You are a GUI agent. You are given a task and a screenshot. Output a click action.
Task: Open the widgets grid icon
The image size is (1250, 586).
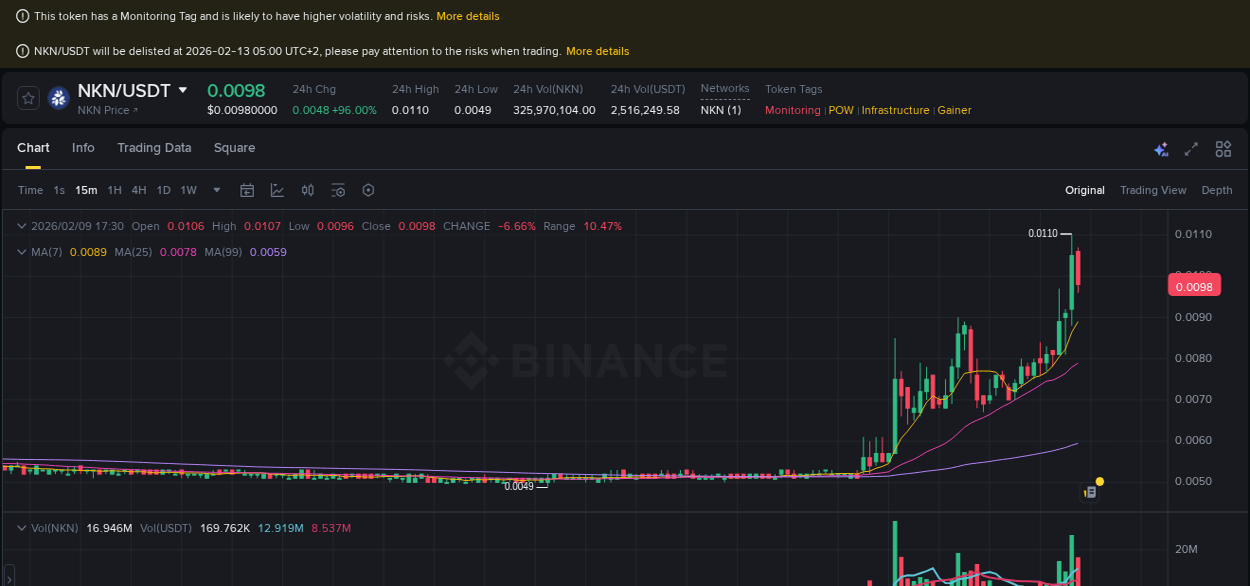(1223, 148)
